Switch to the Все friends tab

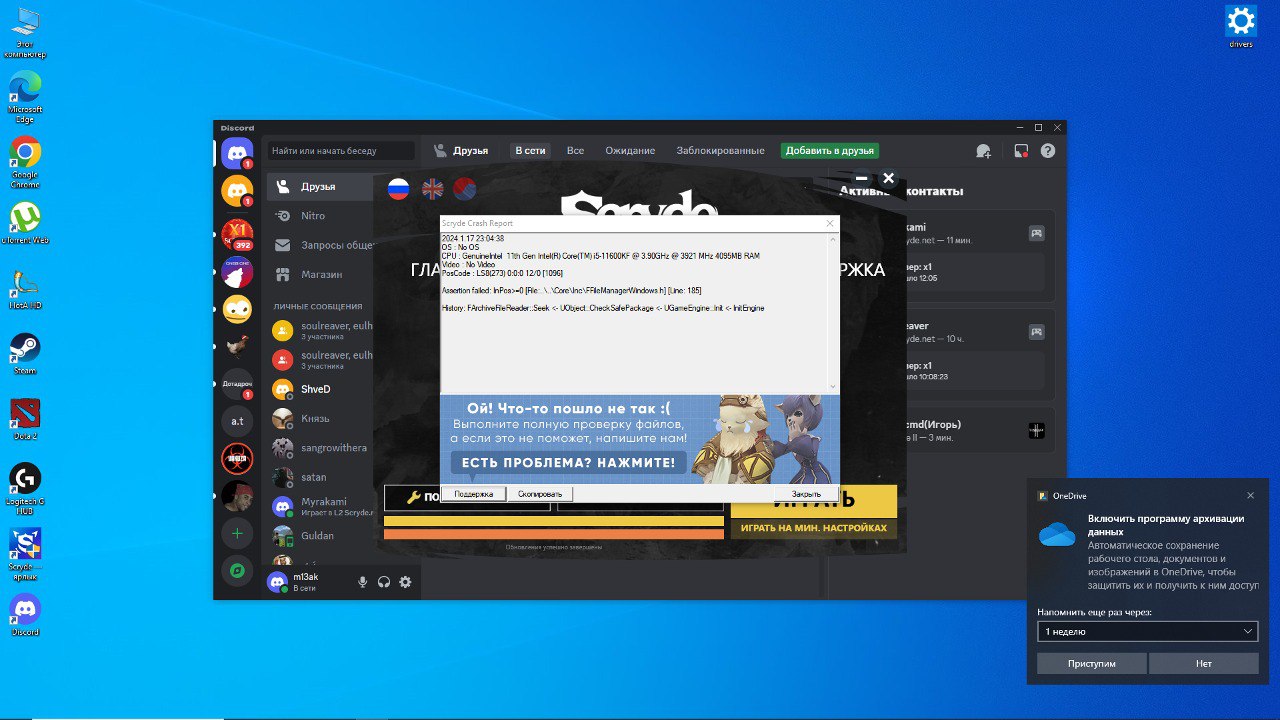click(x=575, y=151)
